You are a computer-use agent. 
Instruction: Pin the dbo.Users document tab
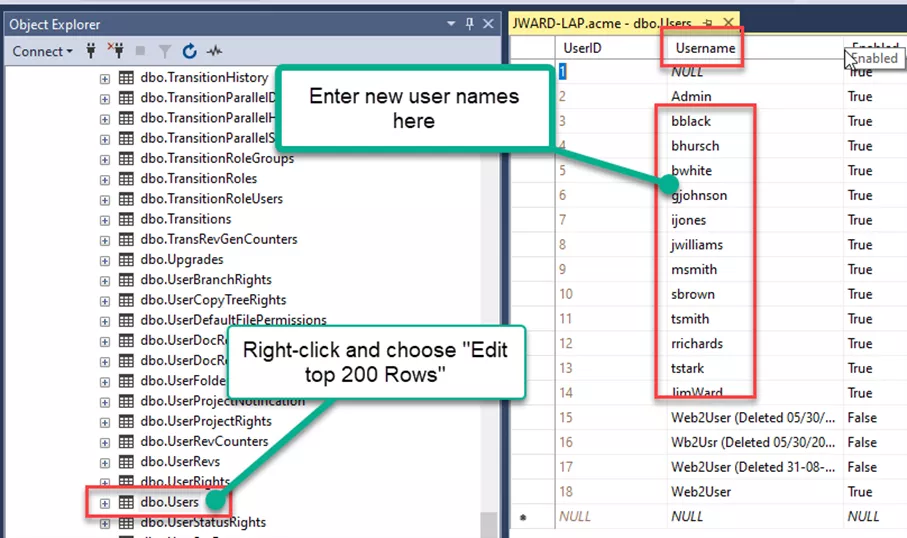click(707, 22)
